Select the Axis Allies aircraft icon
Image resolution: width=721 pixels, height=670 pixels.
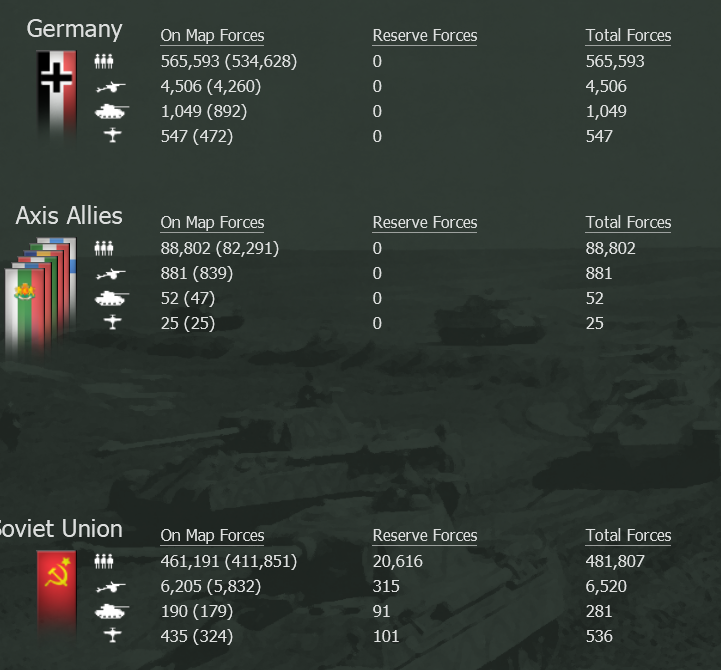pyautogui.click(x=113, y=322)
